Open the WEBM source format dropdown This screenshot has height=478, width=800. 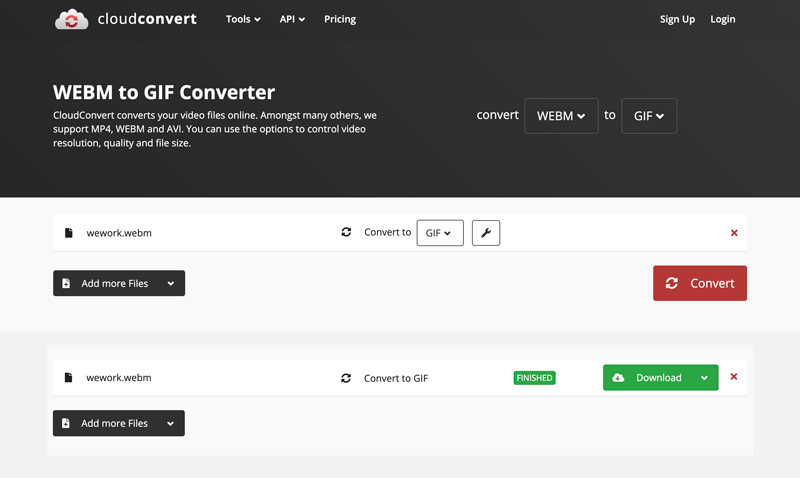pyautogui.click(x=561, y=116)
